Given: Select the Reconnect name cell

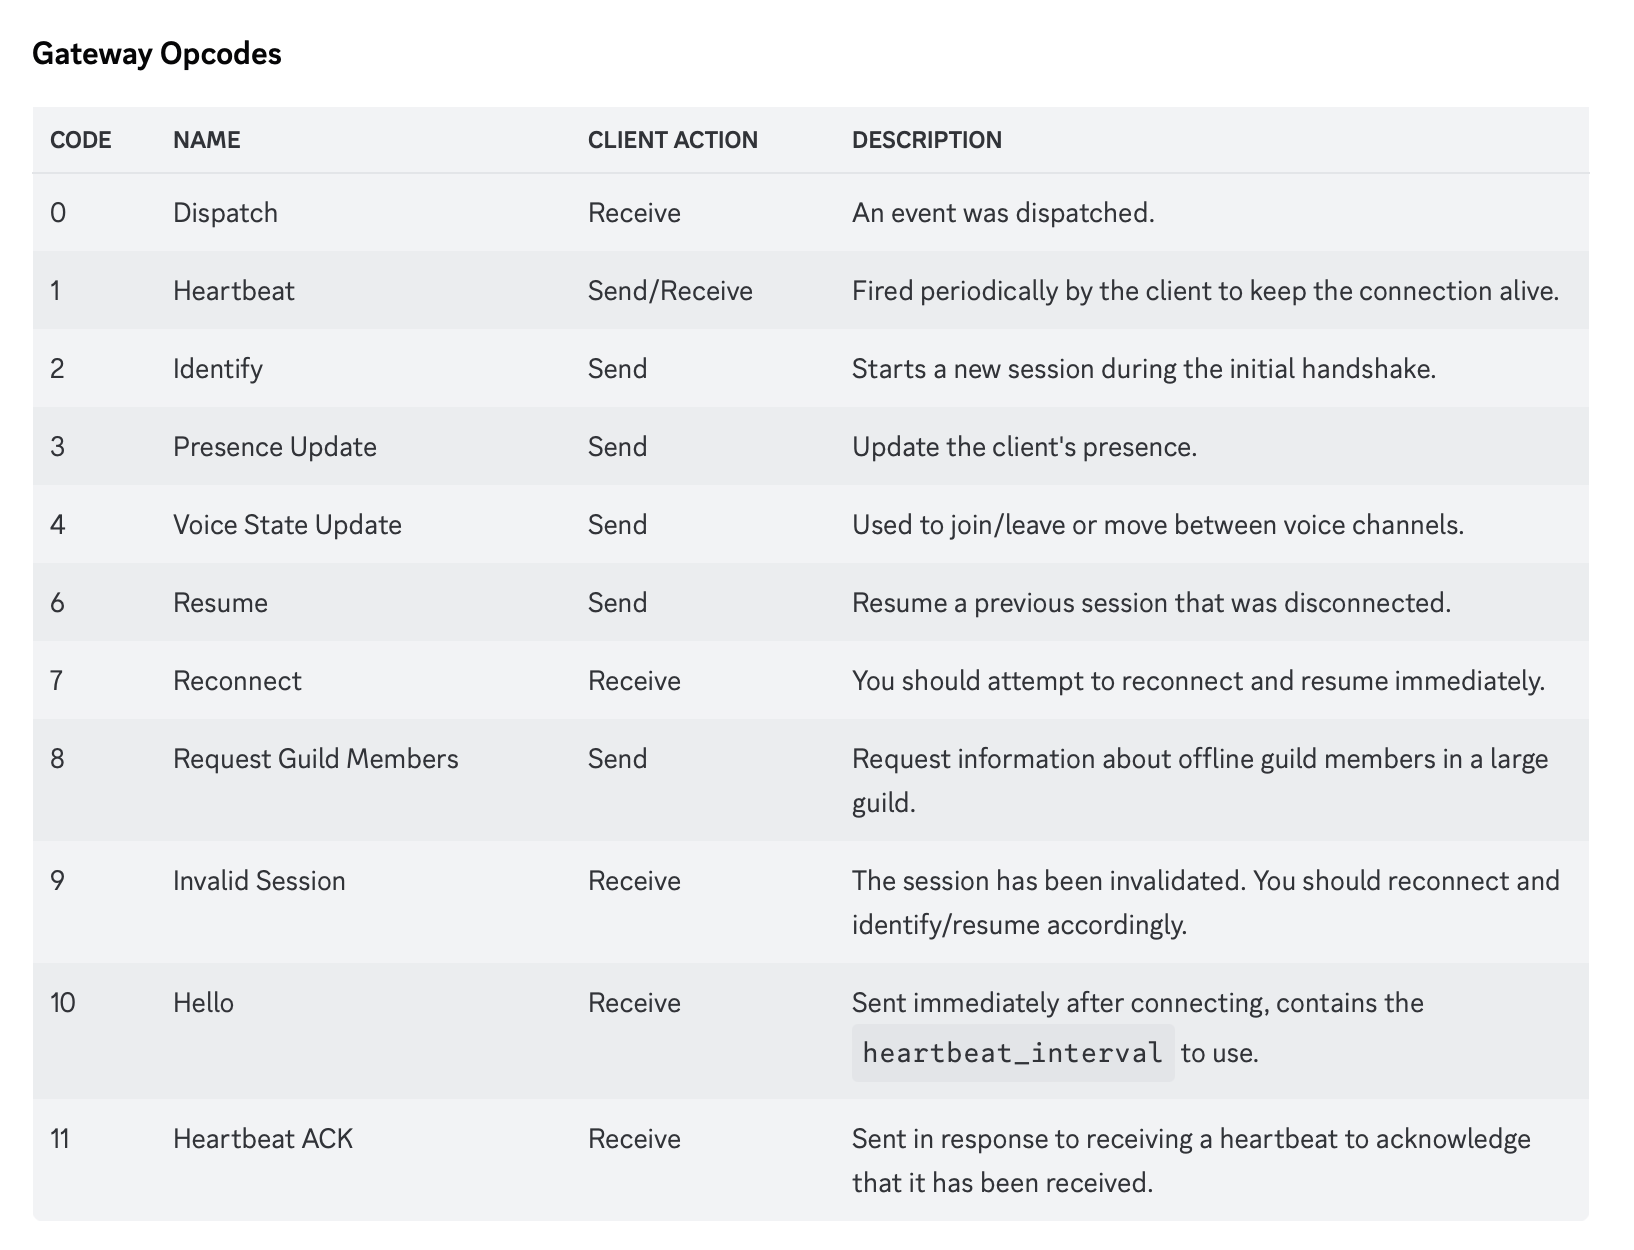Looking at the screenshot, I should [237, 681].
